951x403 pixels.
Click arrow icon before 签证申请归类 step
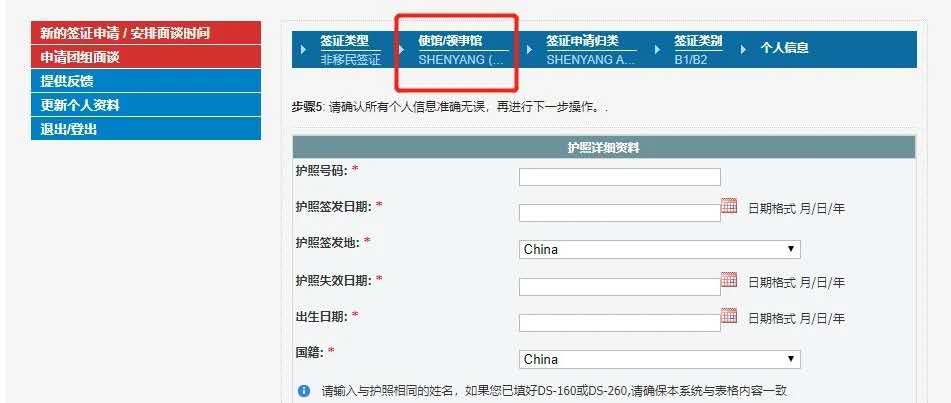[x=529, y=49]
